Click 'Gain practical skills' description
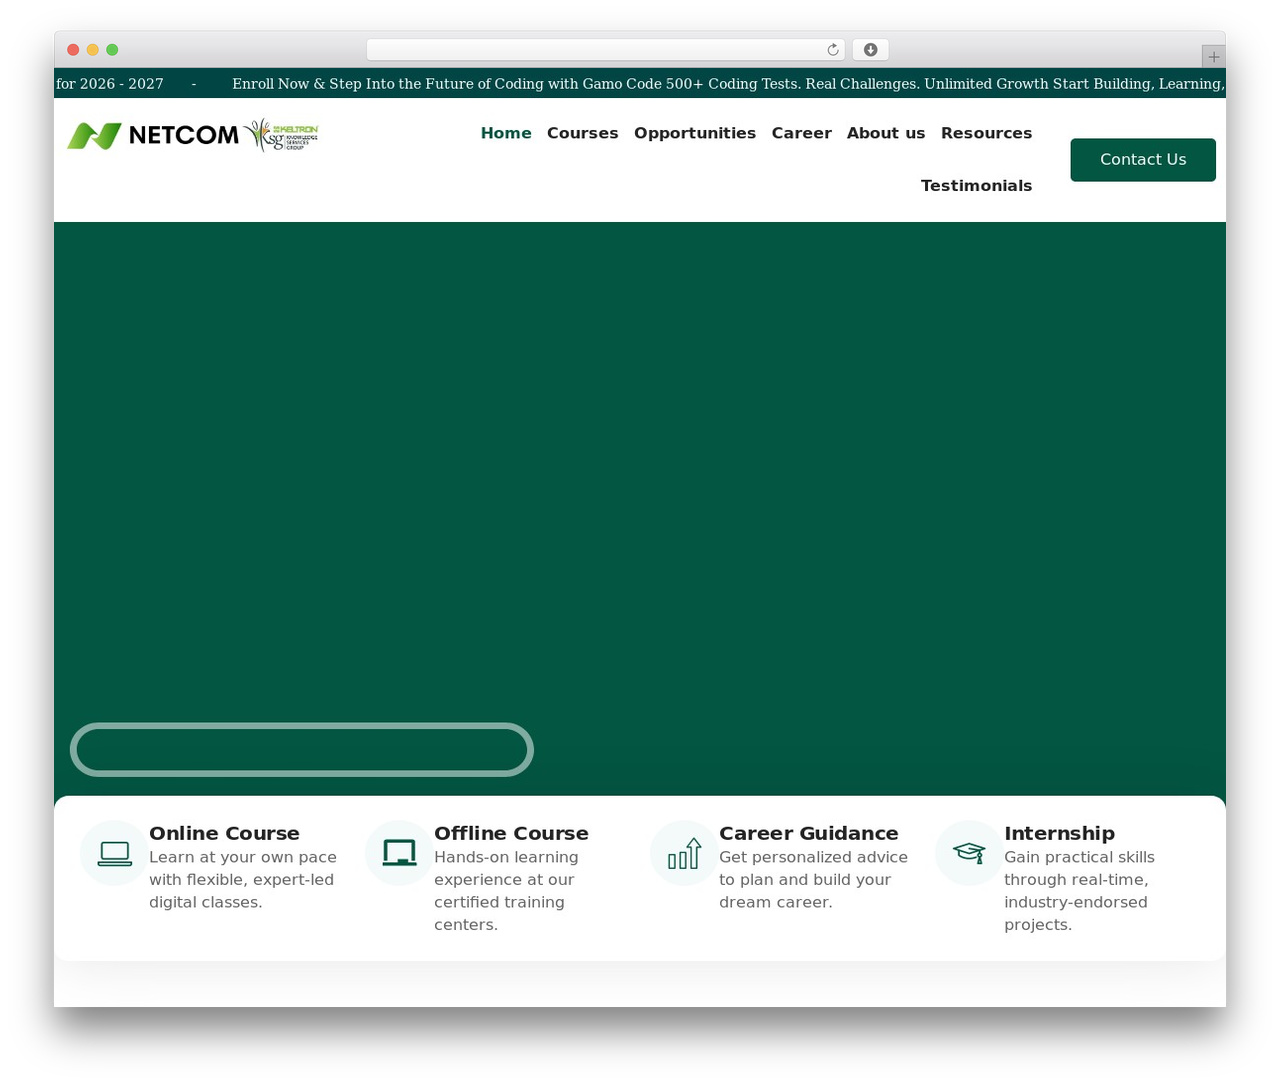Image resolution: width=1280 pixels, height=1084 pixels. click(1079, 891)
